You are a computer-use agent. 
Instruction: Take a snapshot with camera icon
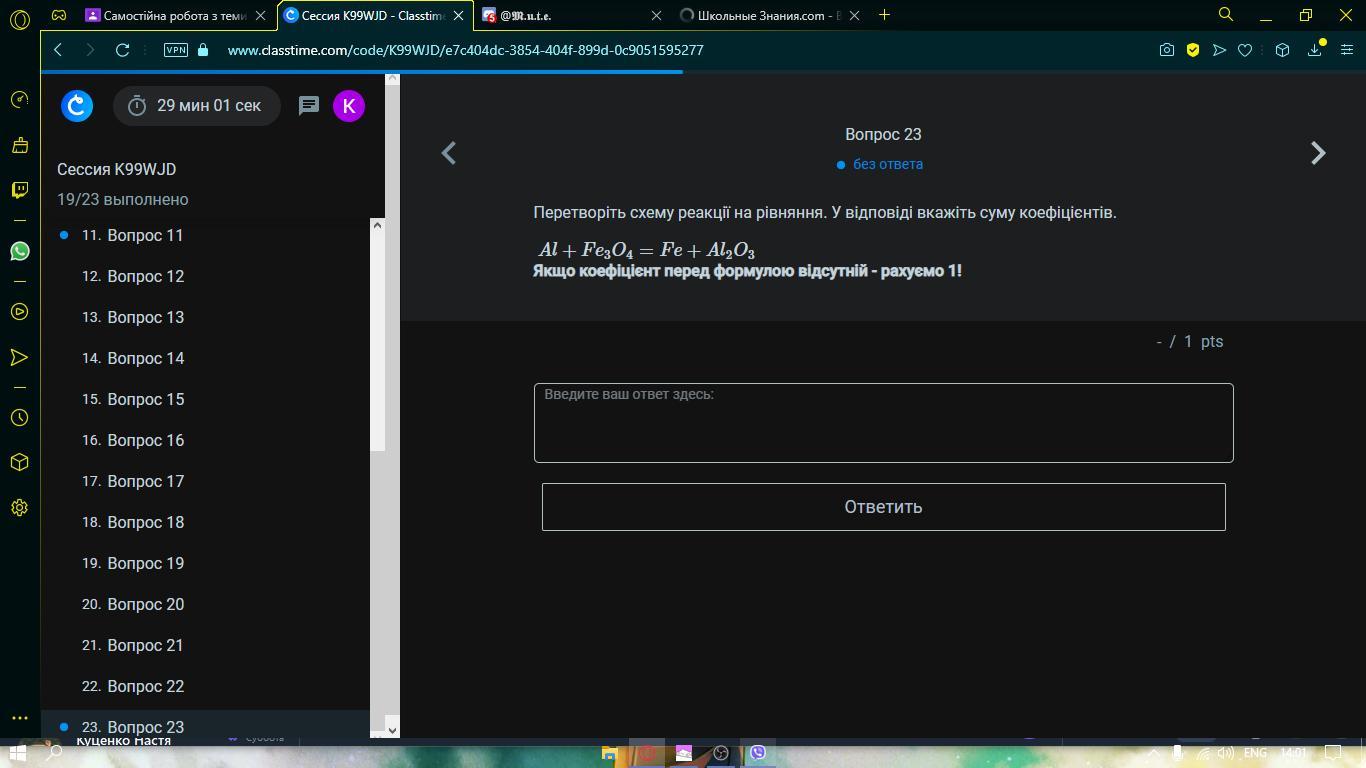click(x=1166, y=49)
